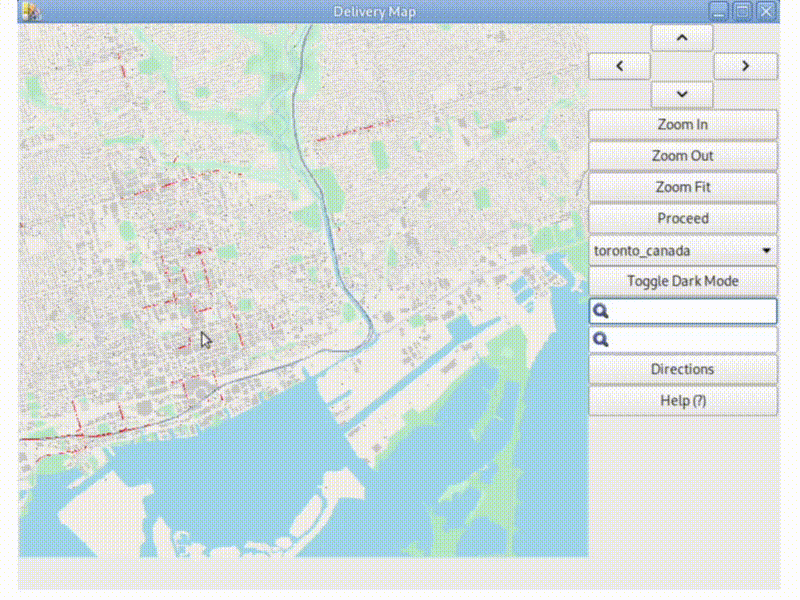800x600 pixels.
Task: Pan the map up with the arrow
Action: coord(682,38)
